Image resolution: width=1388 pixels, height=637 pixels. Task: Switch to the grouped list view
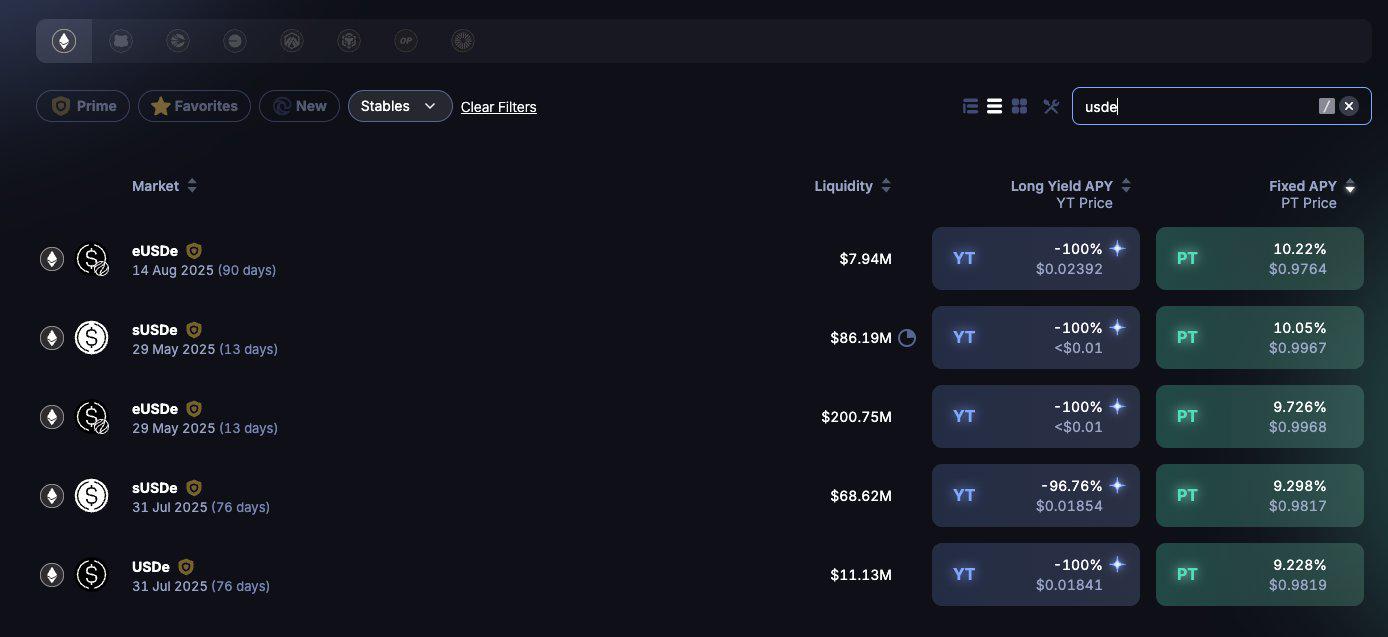pyautogui.click(x=970, y=106)
